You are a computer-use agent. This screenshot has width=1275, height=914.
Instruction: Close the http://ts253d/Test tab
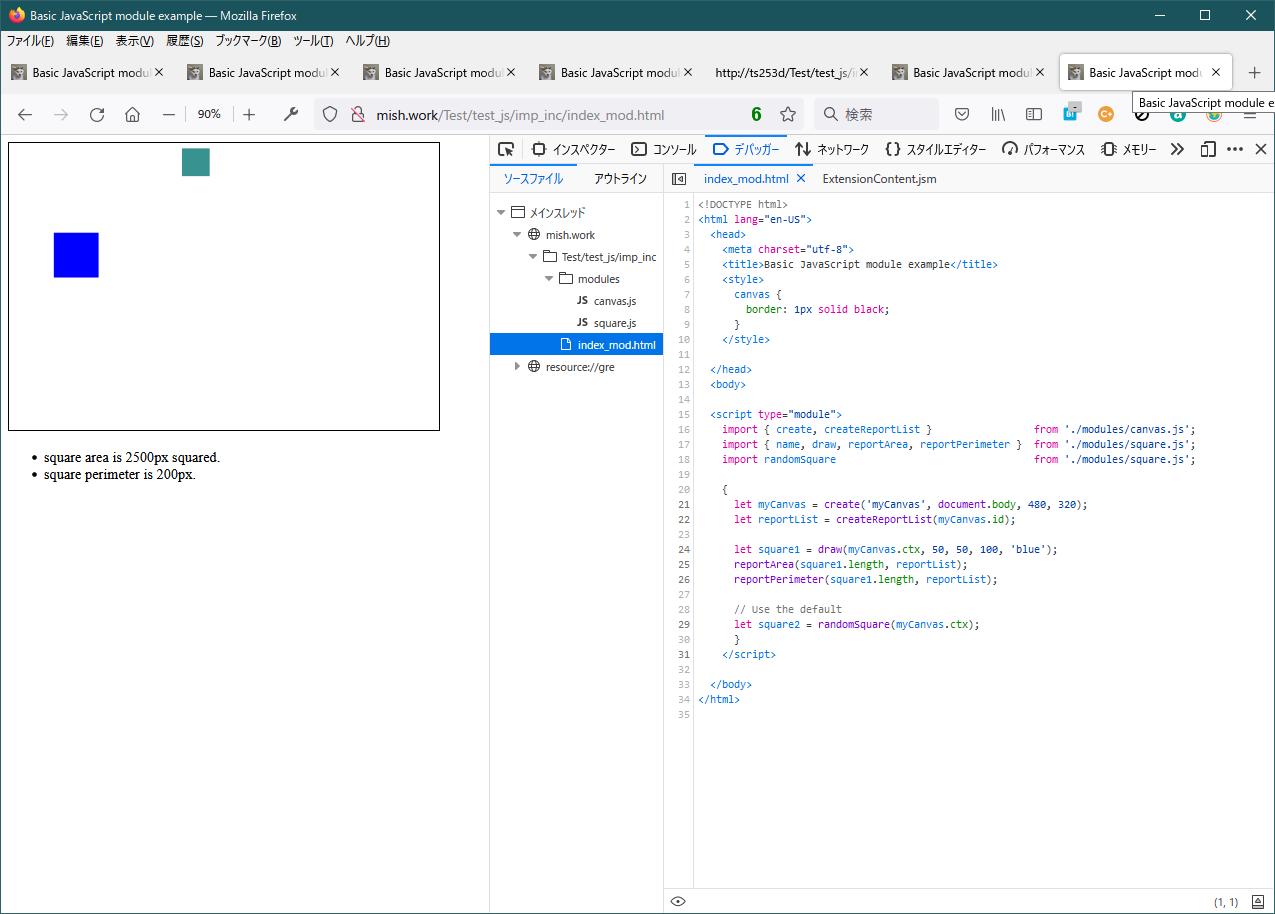coord(864,72)
